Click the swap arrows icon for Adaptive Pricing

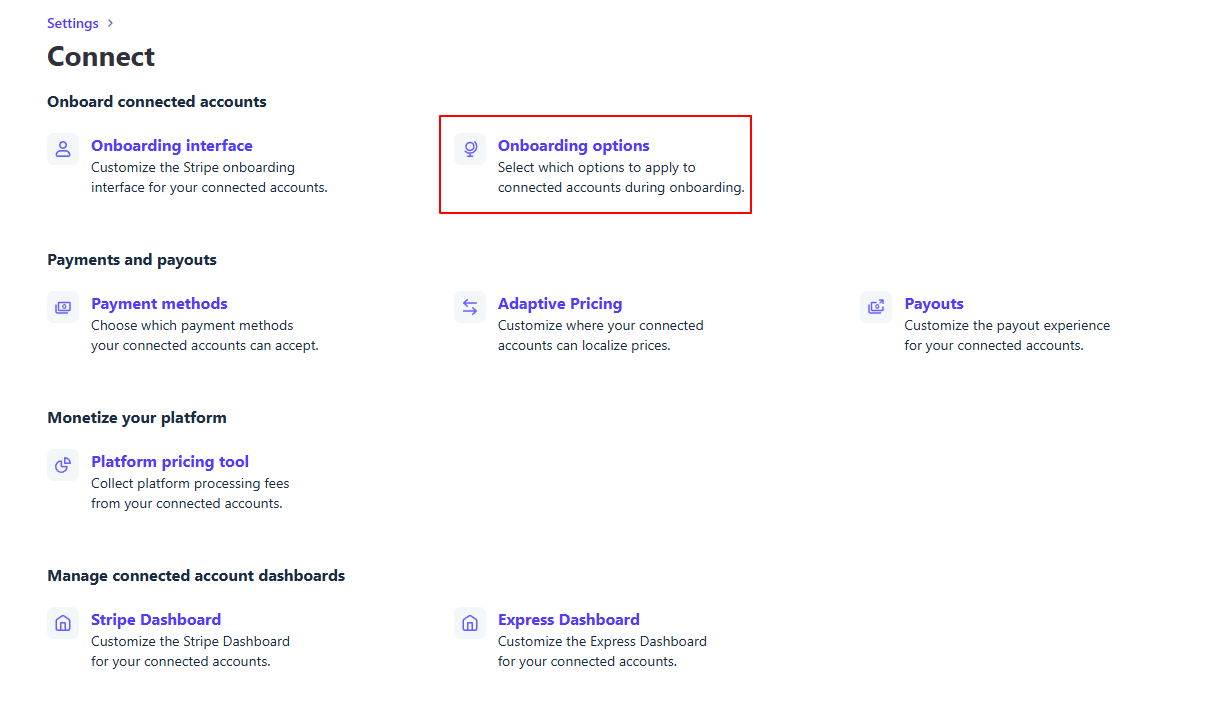tap(470, 307)
